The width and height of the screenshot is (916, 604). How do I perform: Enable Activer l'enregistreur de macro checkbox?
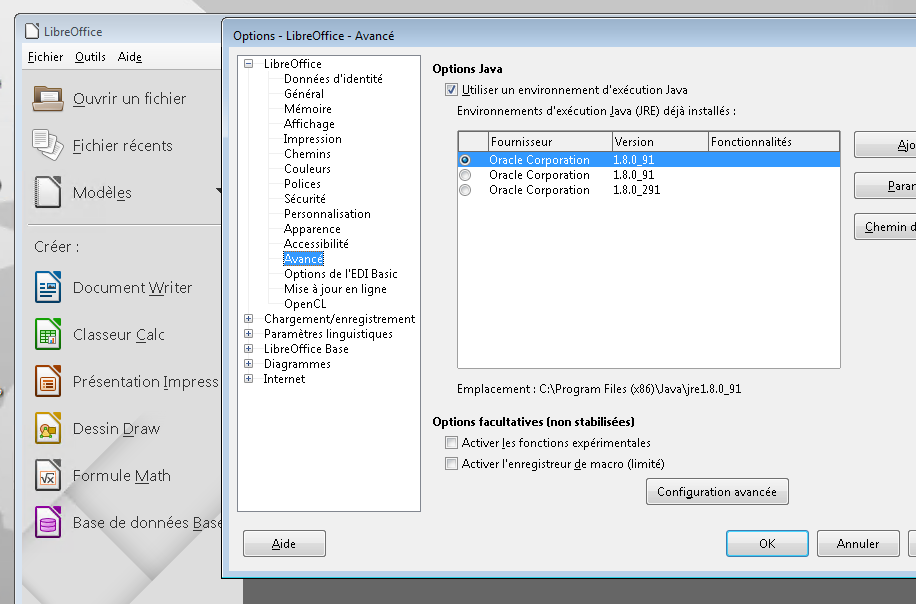click(x=451, y=464)
